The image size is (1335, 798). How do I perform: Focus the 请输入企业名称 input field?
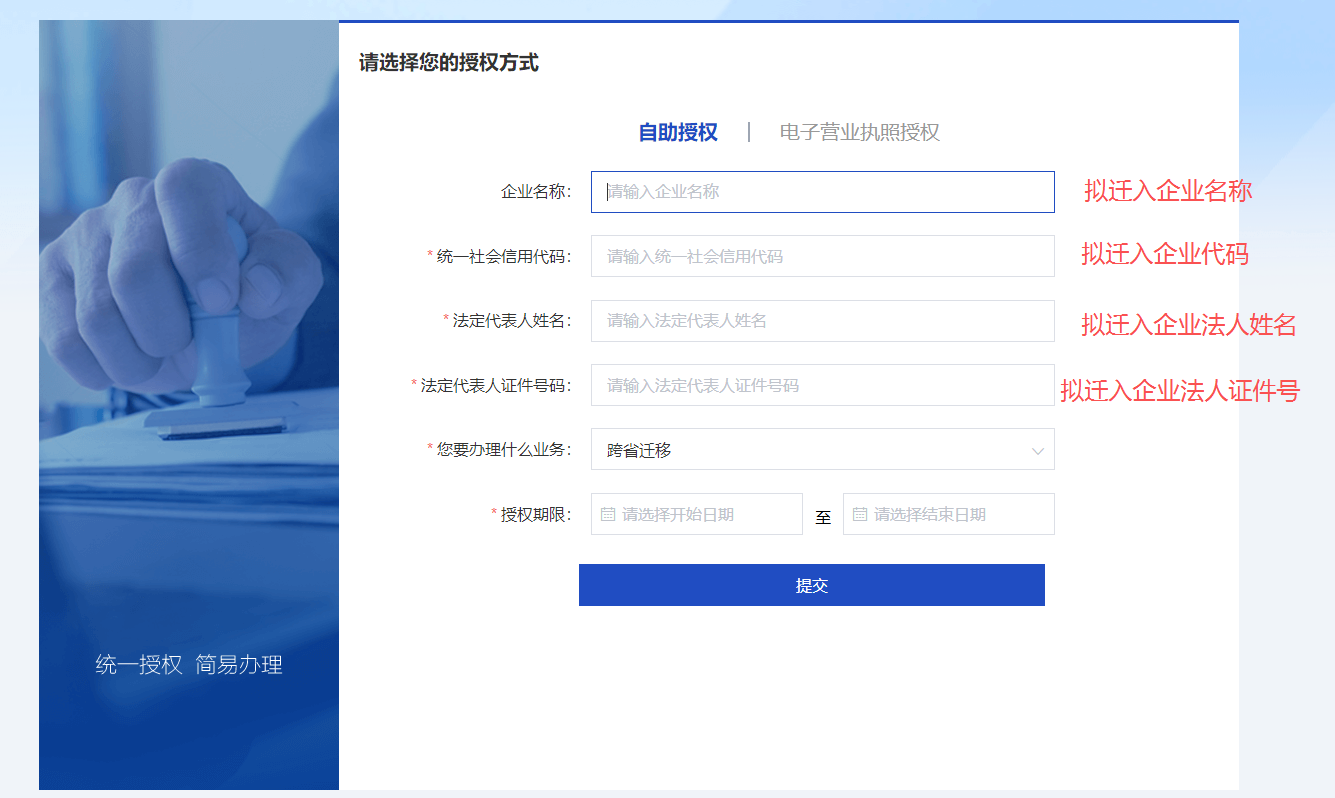(x=822, y=192)
